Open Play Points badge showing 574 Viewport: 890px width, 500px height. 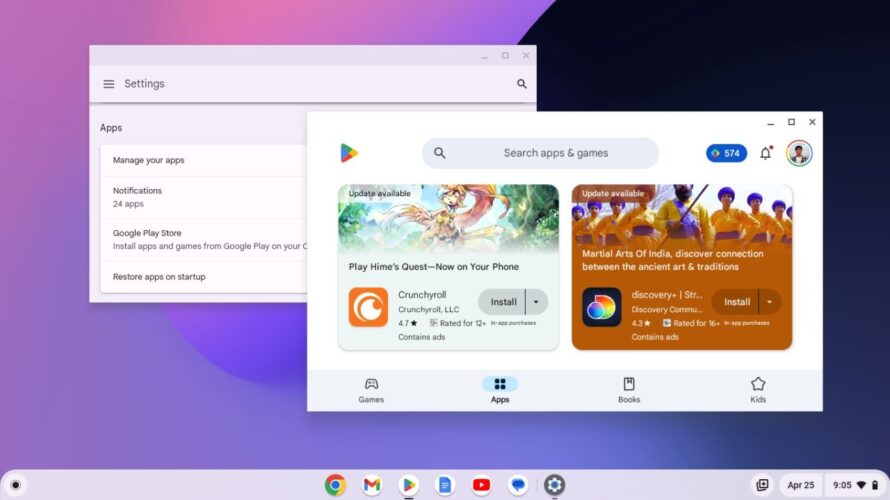(726, 153)
